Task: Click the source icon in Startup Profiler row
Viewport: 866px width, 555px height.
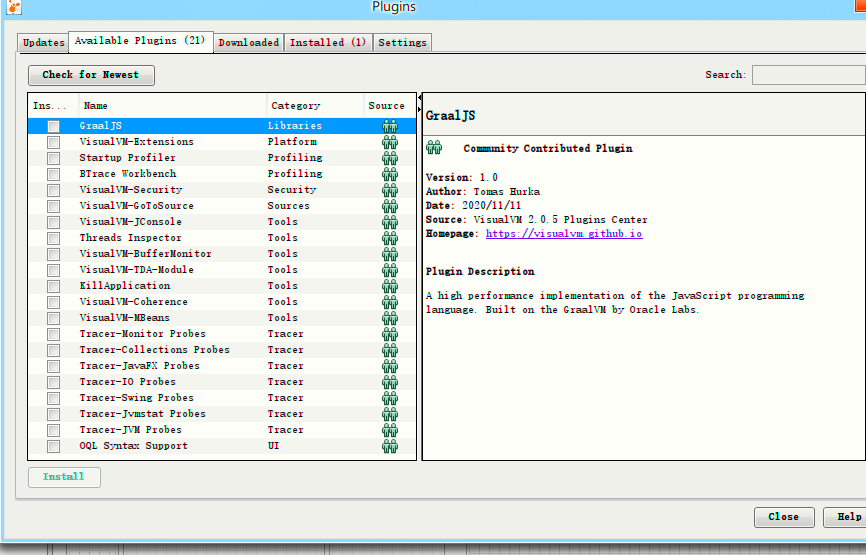Action: (x=390, y=158)
